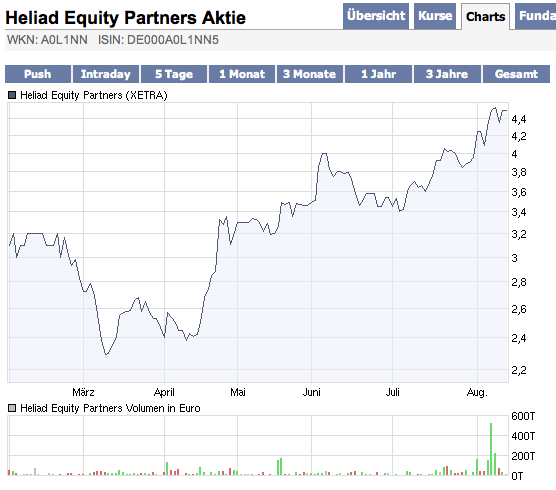Viewport: 556px width, 490px height.
Task: Click the 200T volume axis value
Action: (523, 456)
